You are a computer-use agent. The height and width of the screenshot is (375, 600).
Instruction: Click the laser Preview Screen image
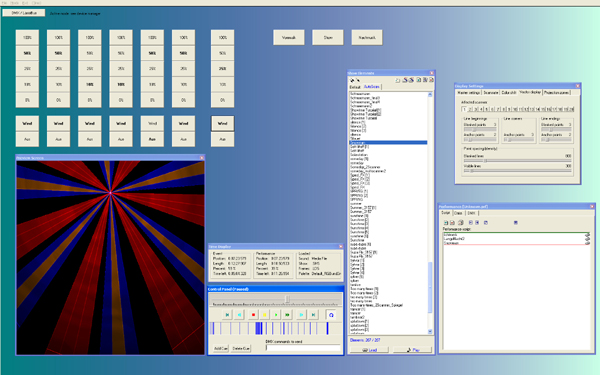coord(110,258)
